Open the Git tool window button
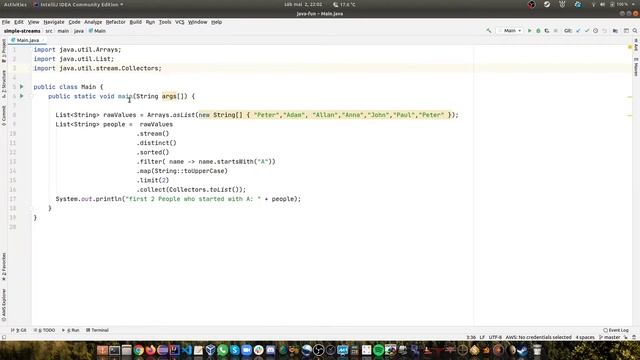 pos(19,330)
